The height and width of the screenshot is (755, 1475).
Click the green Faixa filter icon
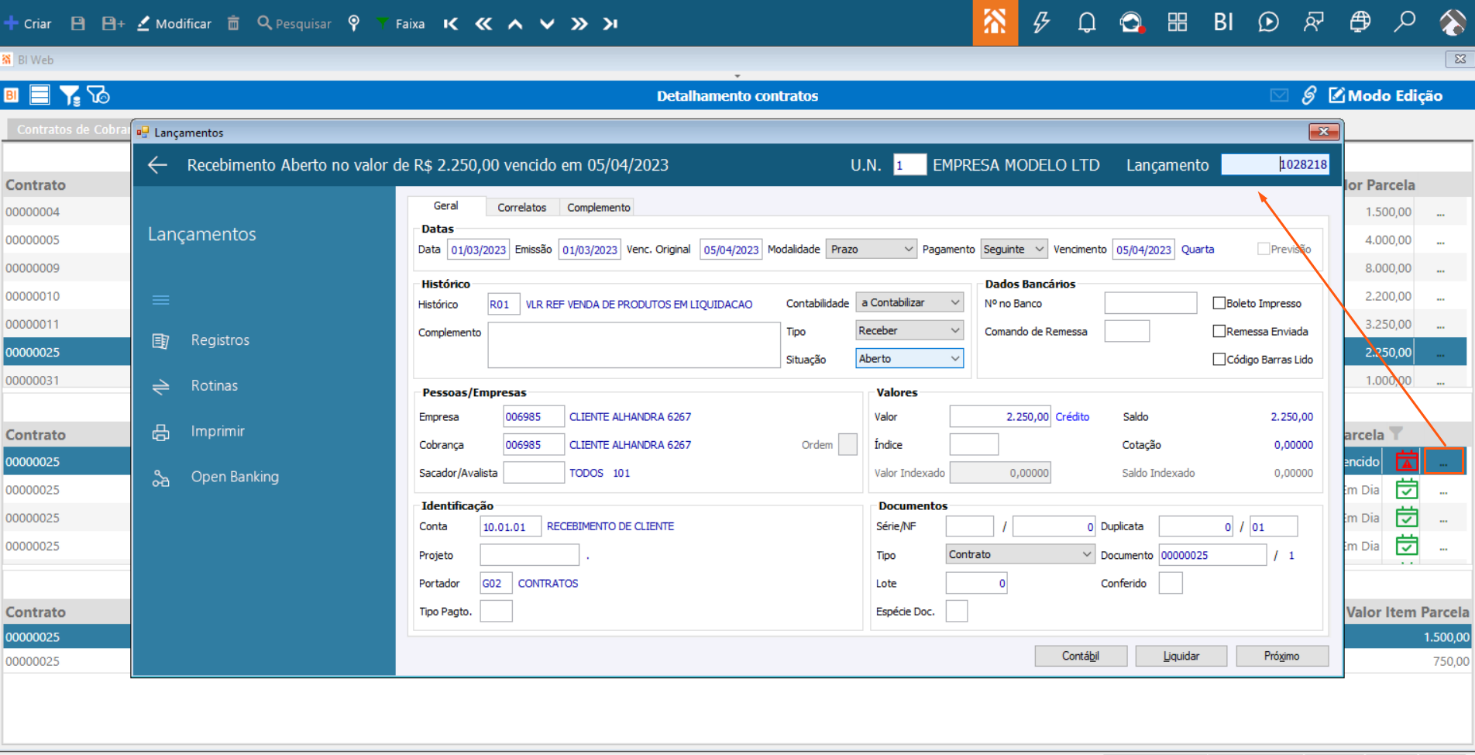(x=383, y=23)
